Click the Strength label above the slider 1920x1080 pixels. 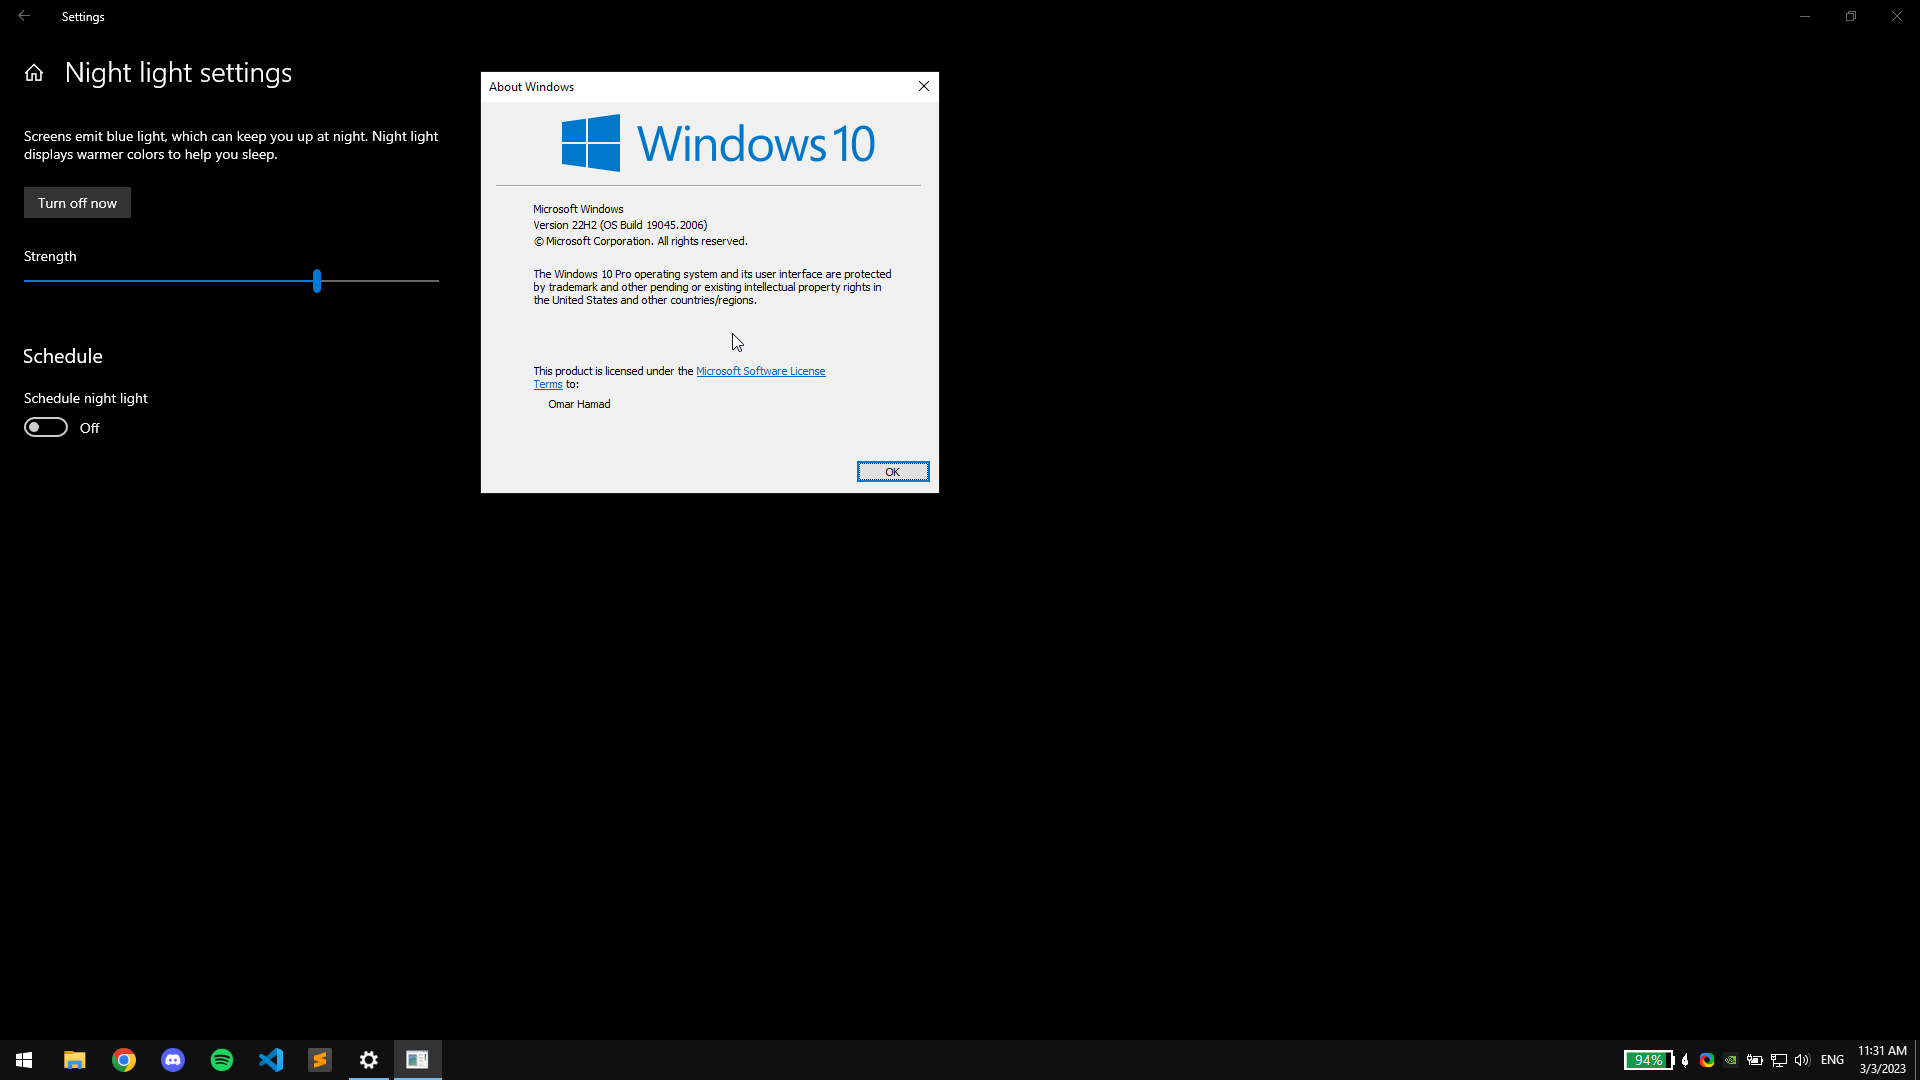(x=50, y=257)
